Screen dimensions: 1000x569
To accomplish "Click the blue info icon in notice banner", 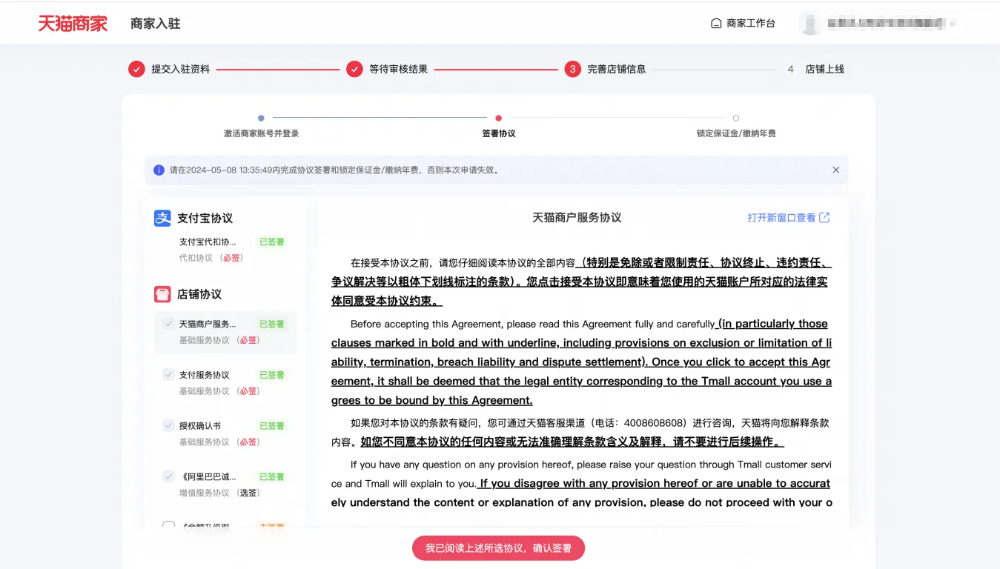I will pyautogui.click(x=159, y=170).
